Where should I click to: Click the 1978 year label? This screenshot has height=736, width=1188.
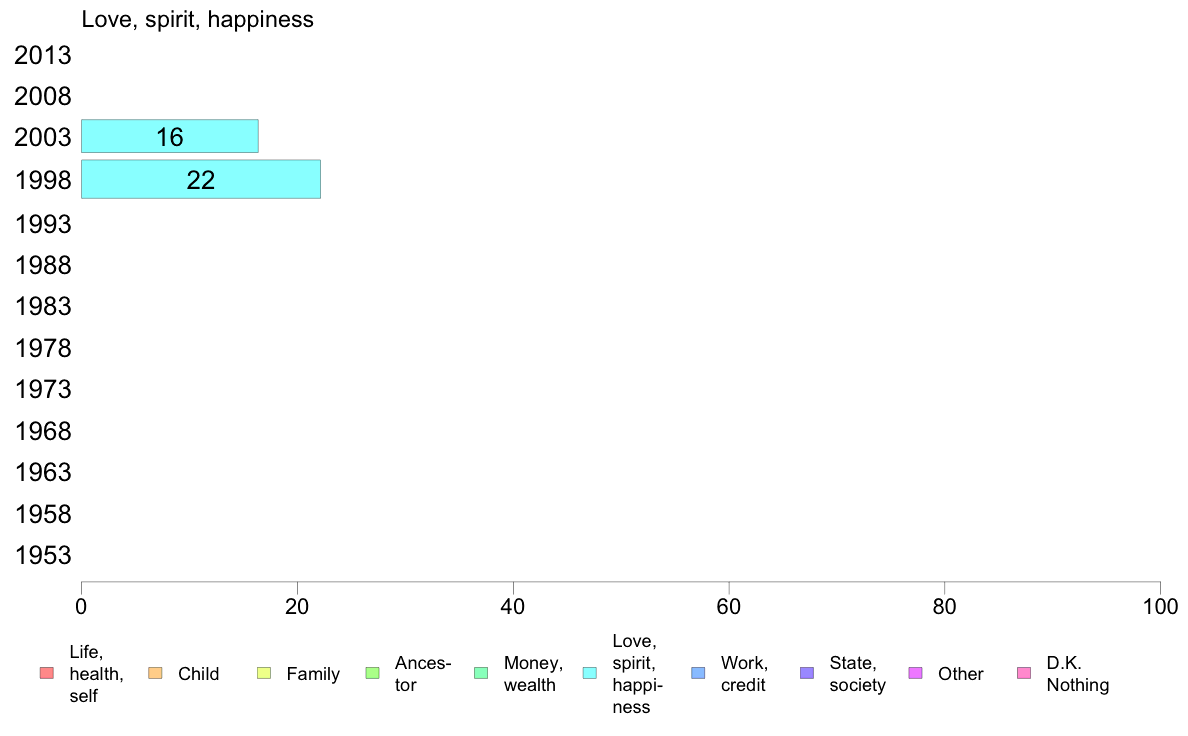(42, 349)
